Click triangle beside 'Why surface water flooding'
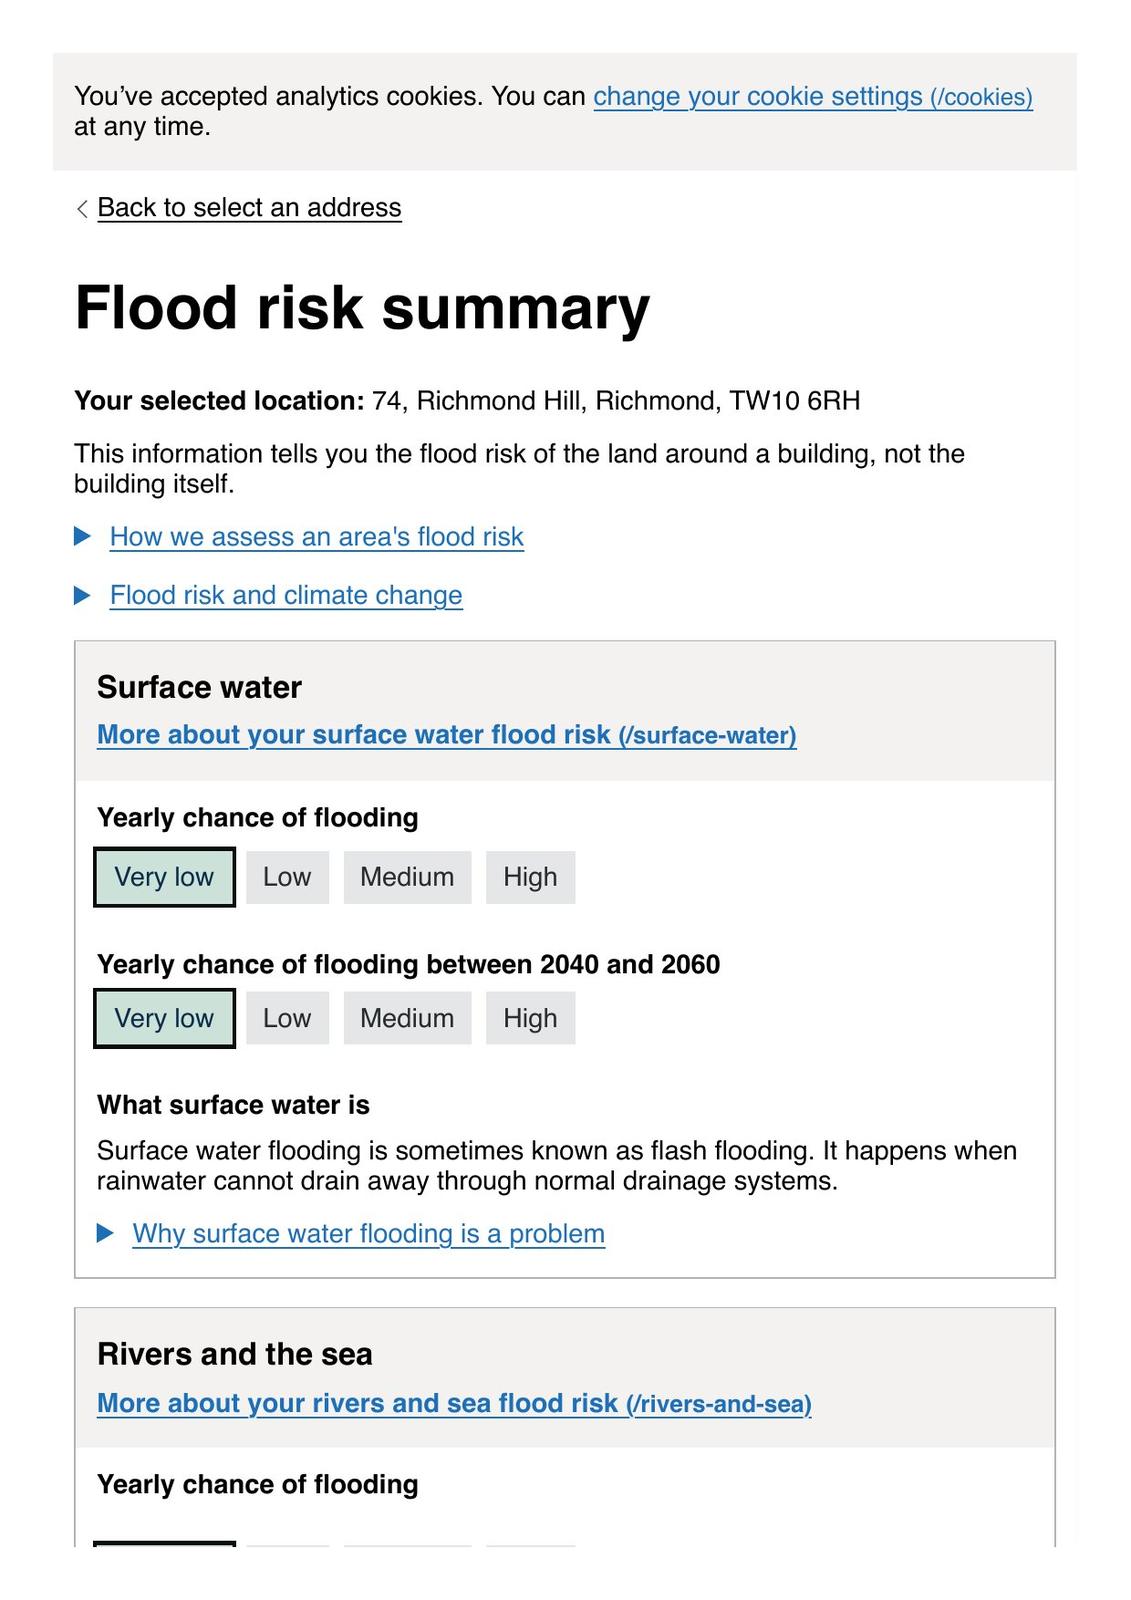The width and height of the screenshot is (1131, 1600). pos(105,1234)
